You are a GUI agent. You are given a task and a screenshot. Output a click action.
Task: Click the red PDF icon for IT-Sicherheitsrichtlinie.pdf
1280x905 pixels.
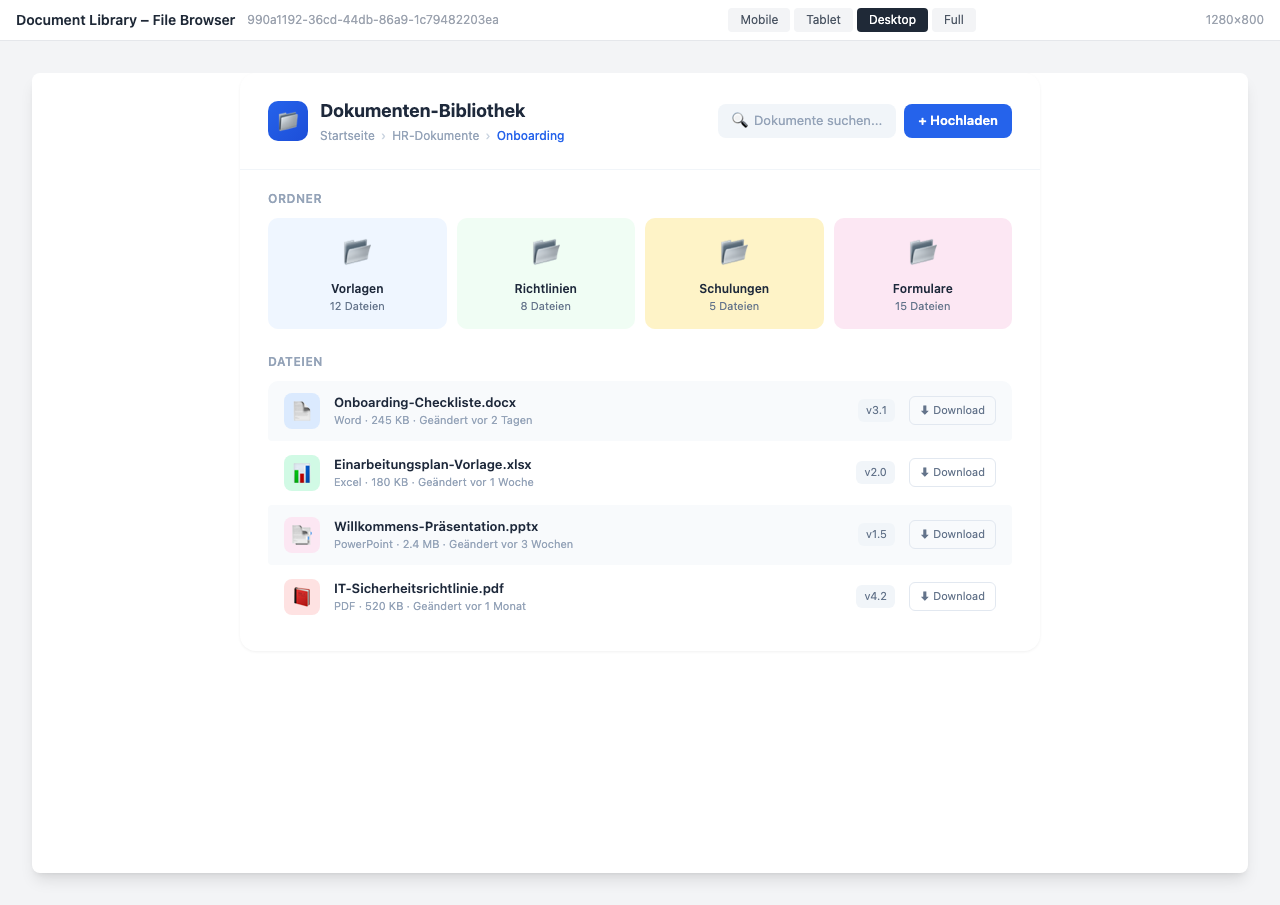[302, 596]
